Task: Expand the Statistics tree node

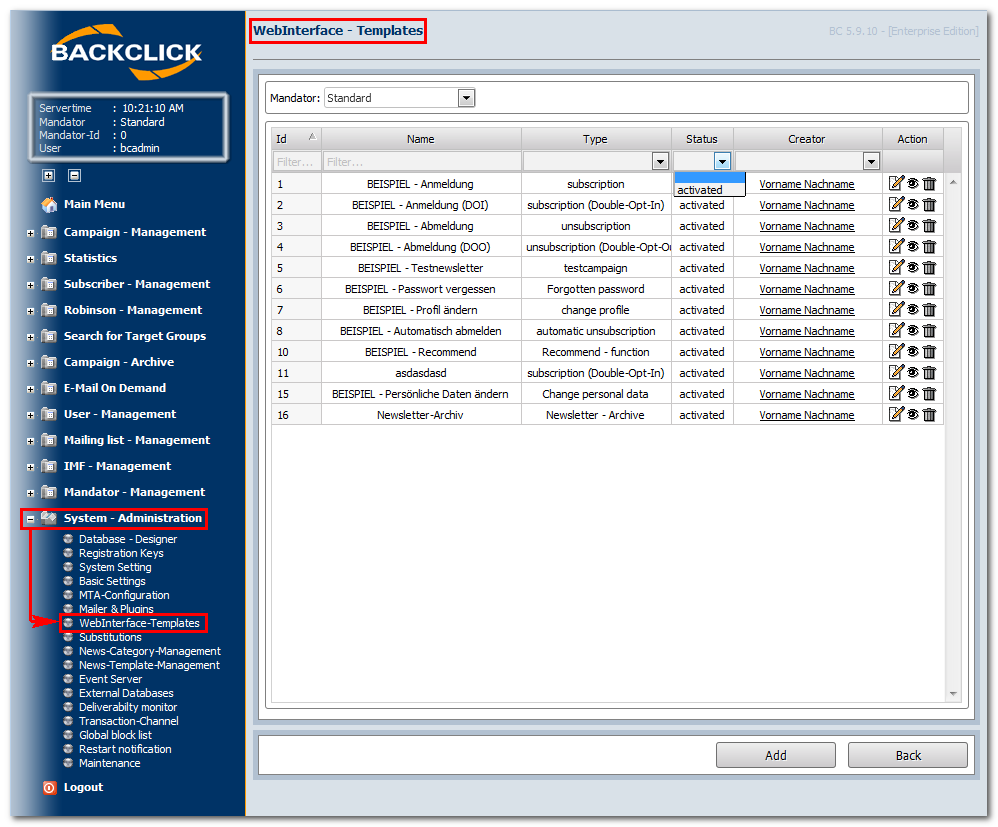Action: pyautogui.click(x=31, y=260)
